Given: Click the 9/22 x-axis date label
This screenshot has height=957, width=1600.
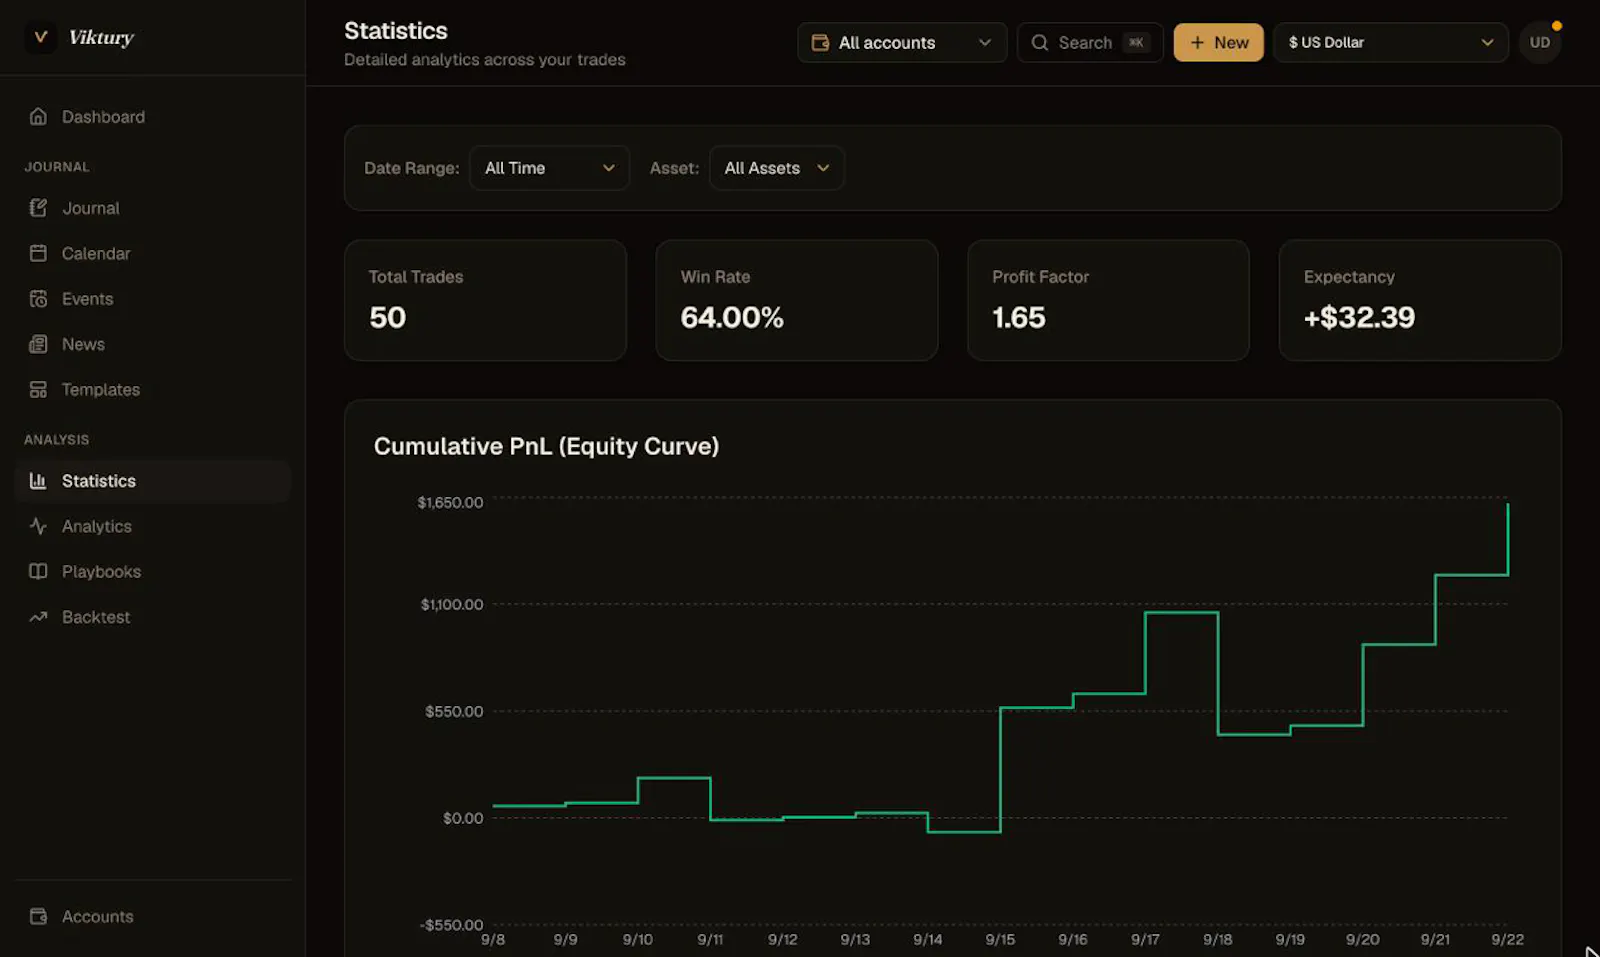Looking at the screenshot, I should (x=1508, y=940).
